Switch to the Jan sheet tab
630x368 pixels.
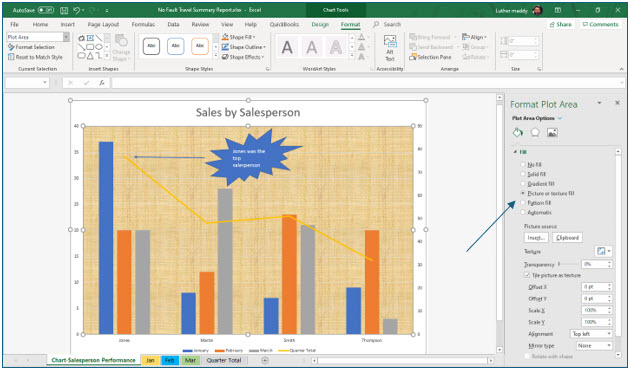(x=150, y=360)
